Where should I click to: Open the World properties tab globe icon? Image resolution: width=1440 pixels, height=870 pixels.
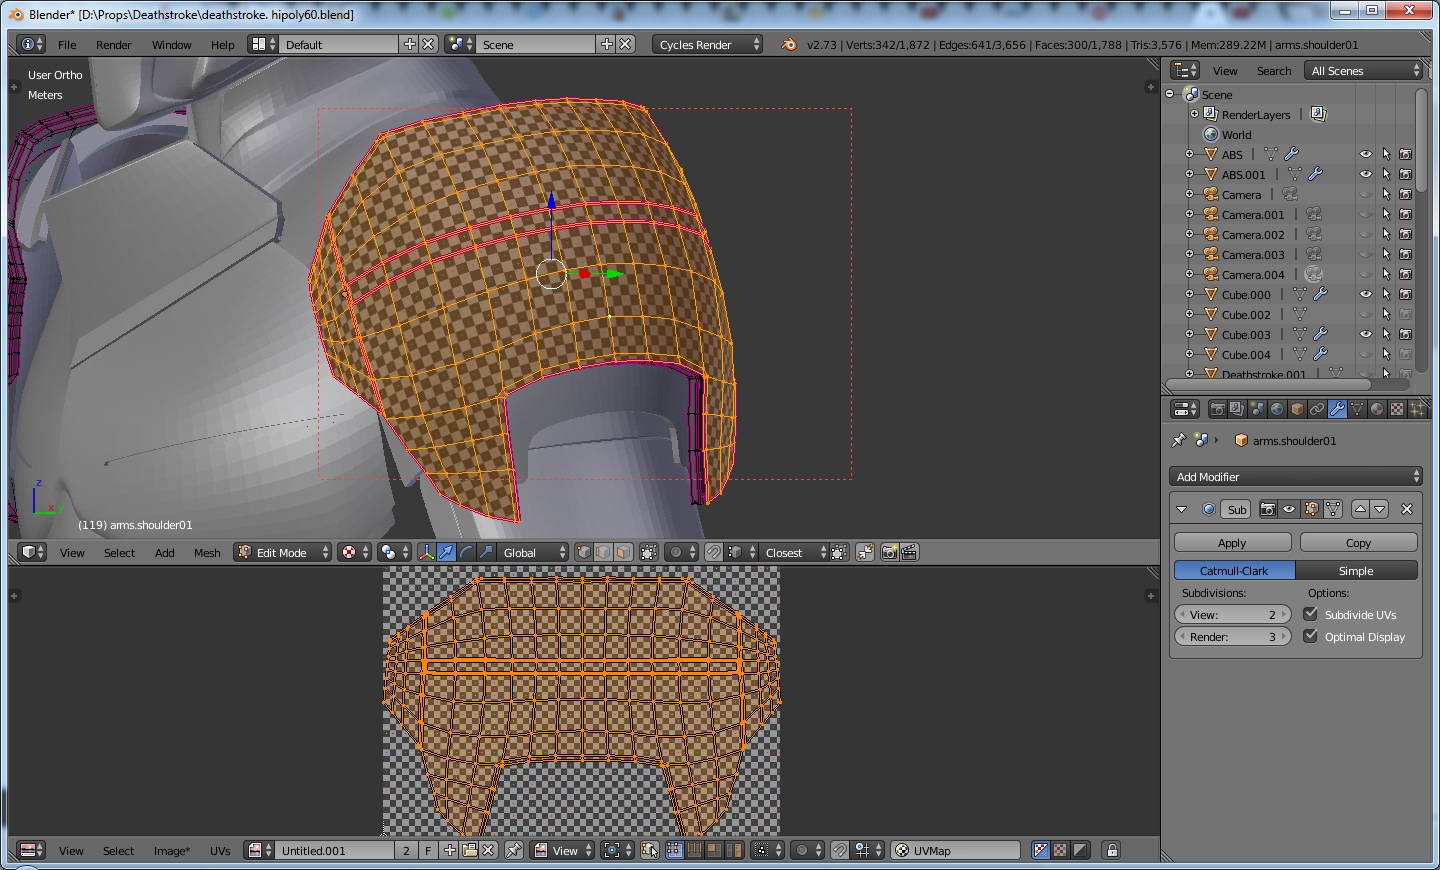tap(1277, 409)
